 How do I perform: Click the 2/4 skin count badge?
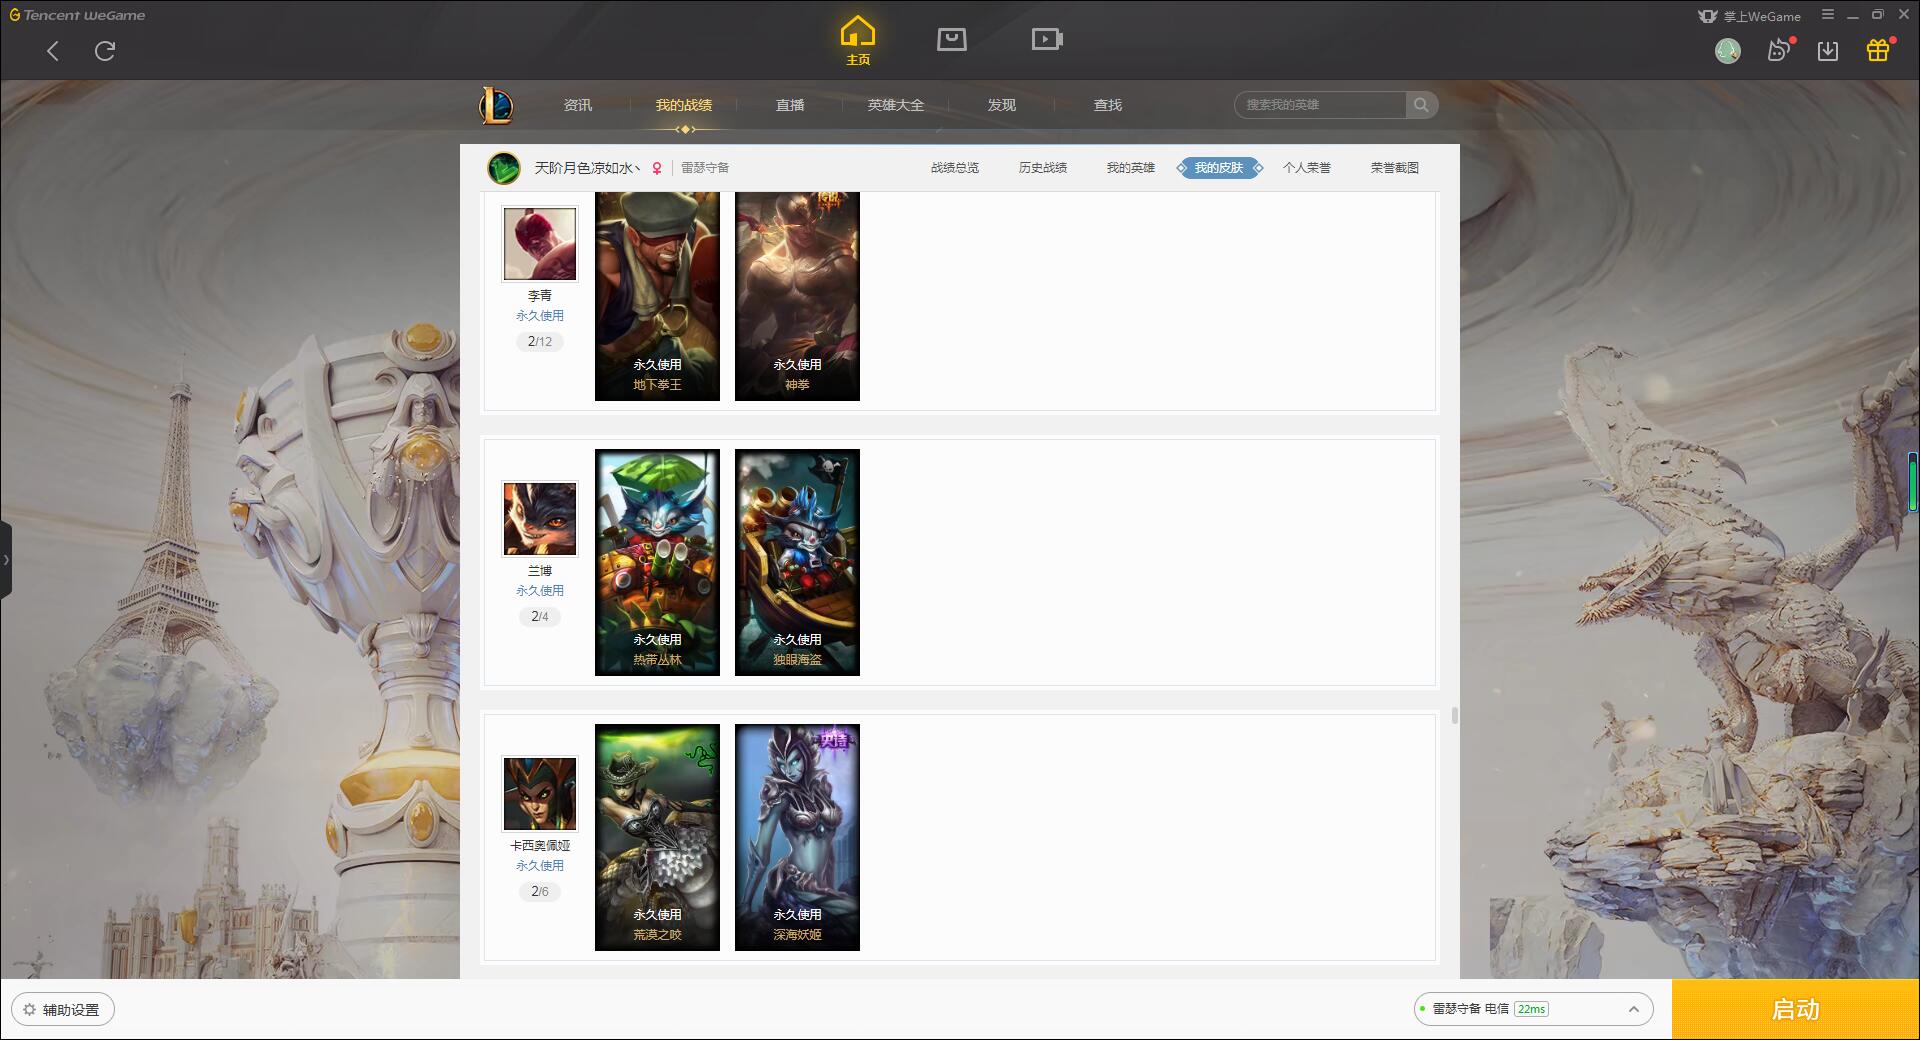[x=540, y=617]
